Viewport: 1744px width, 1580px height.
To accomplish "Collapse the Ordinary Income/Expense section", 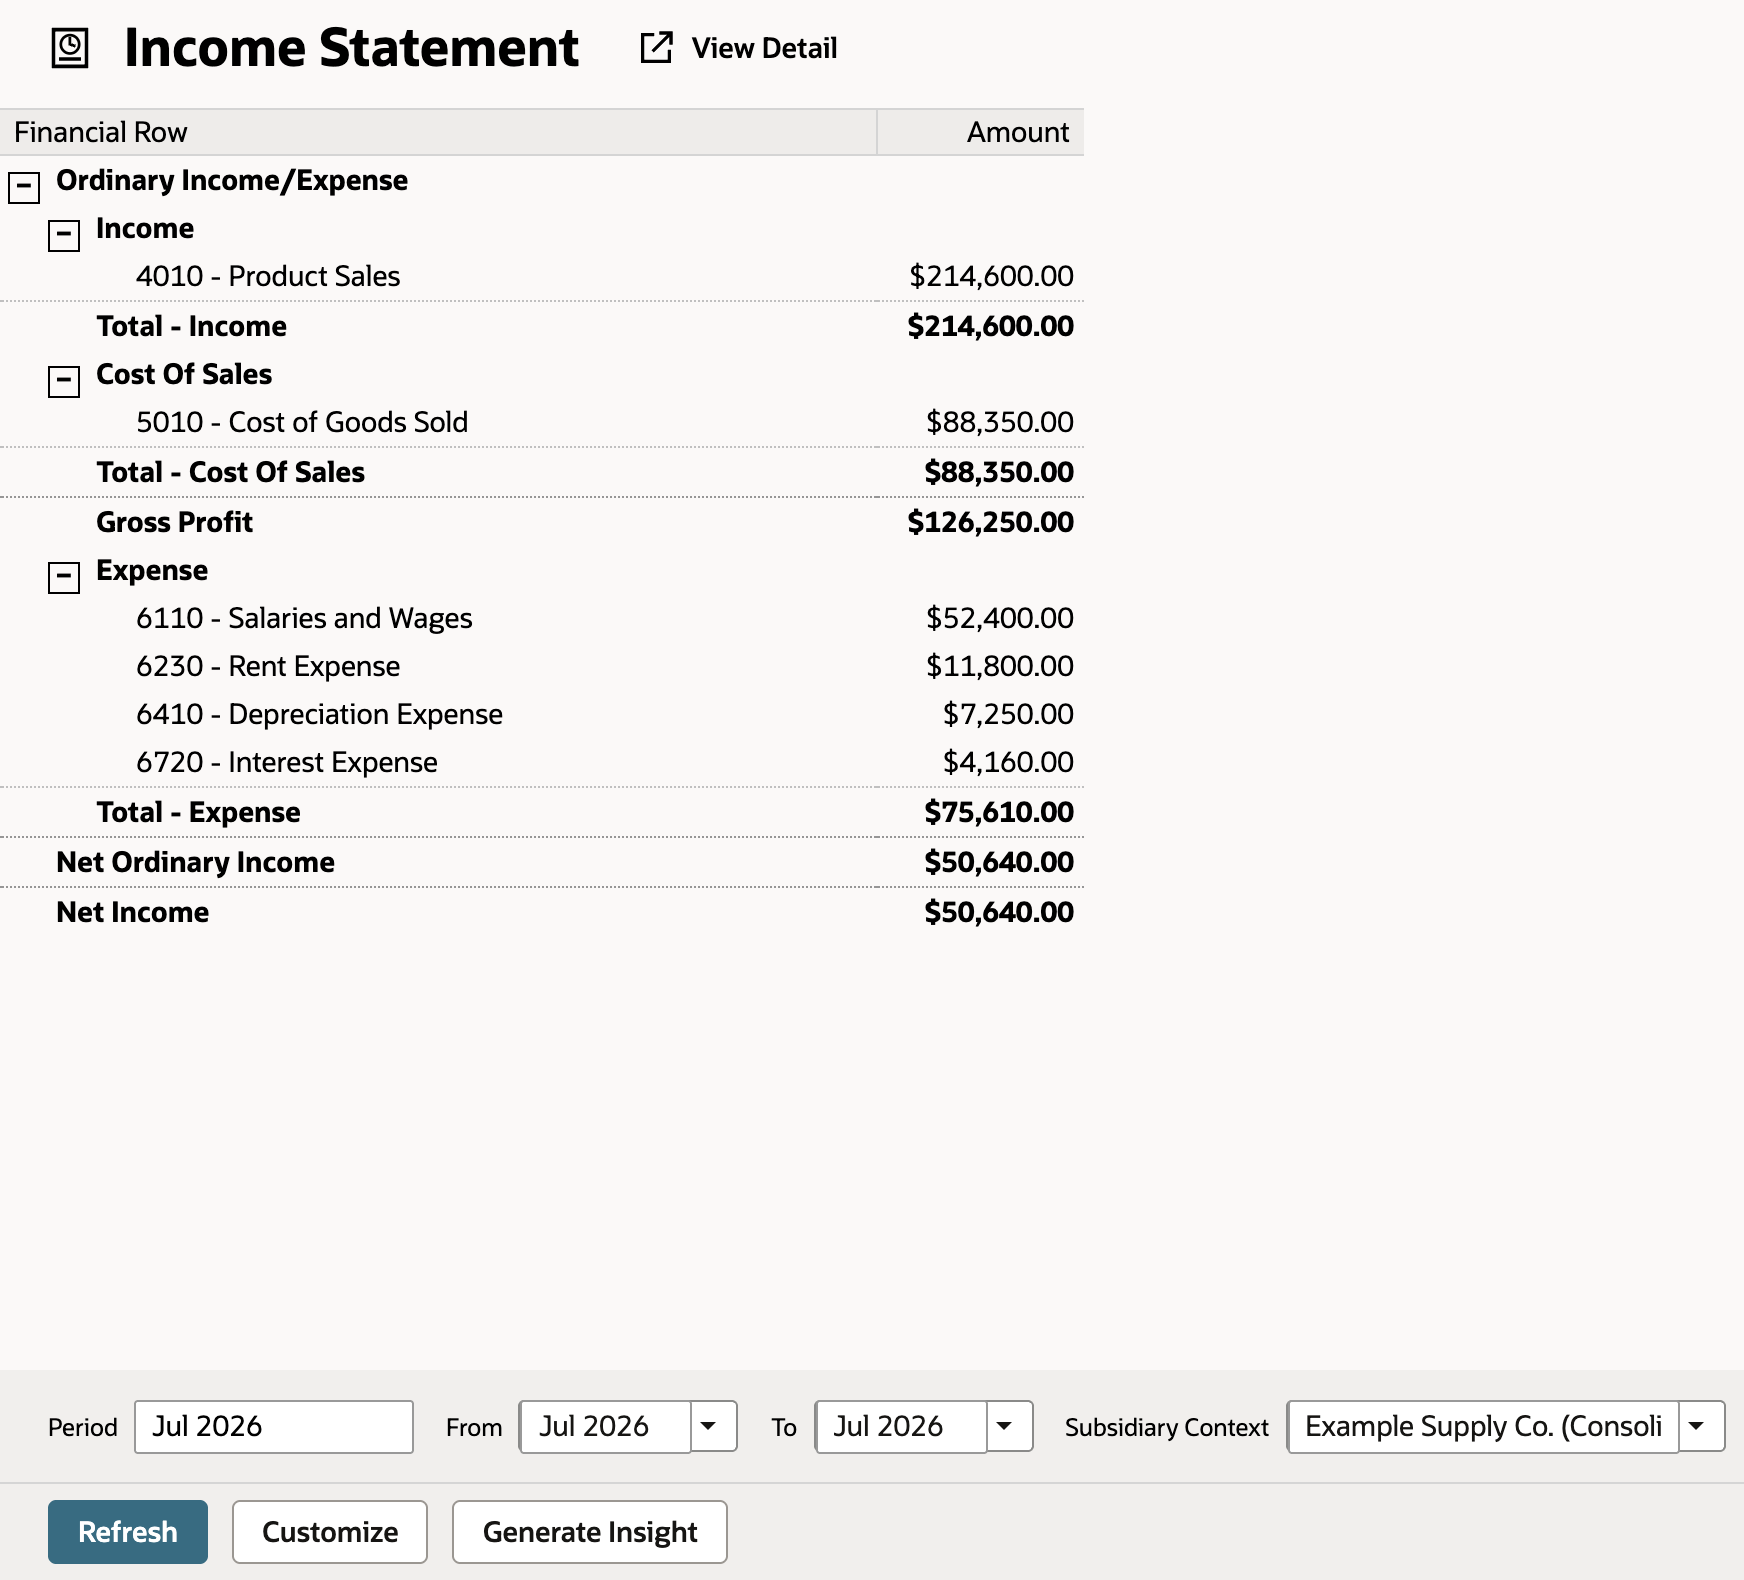I will (24, 186).
